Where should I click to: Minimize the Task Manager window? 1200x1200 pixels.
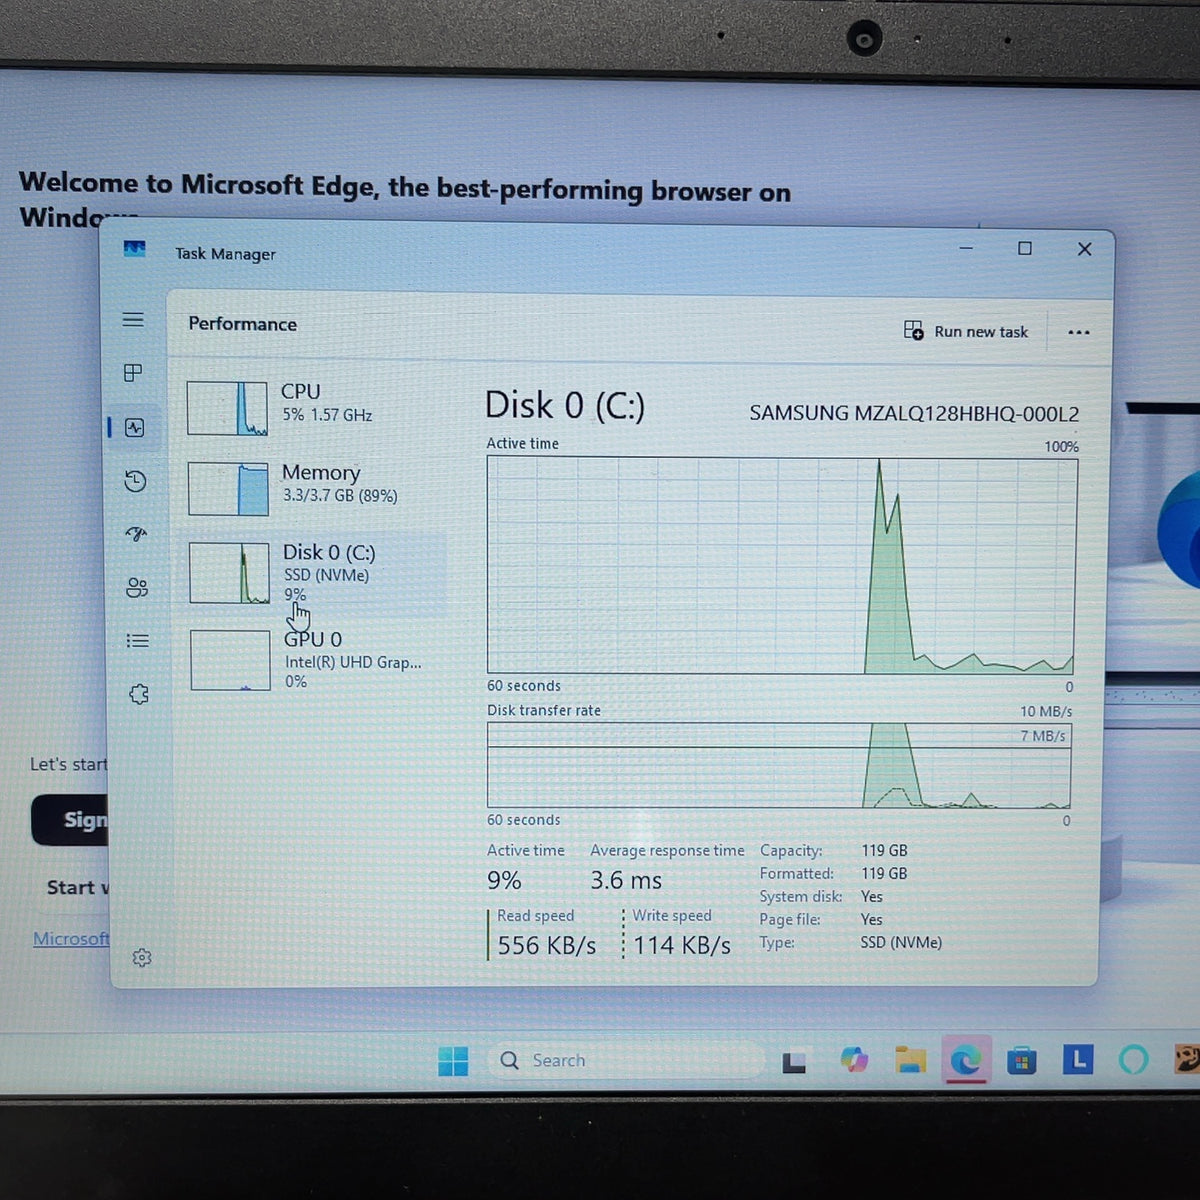point(966,248)
